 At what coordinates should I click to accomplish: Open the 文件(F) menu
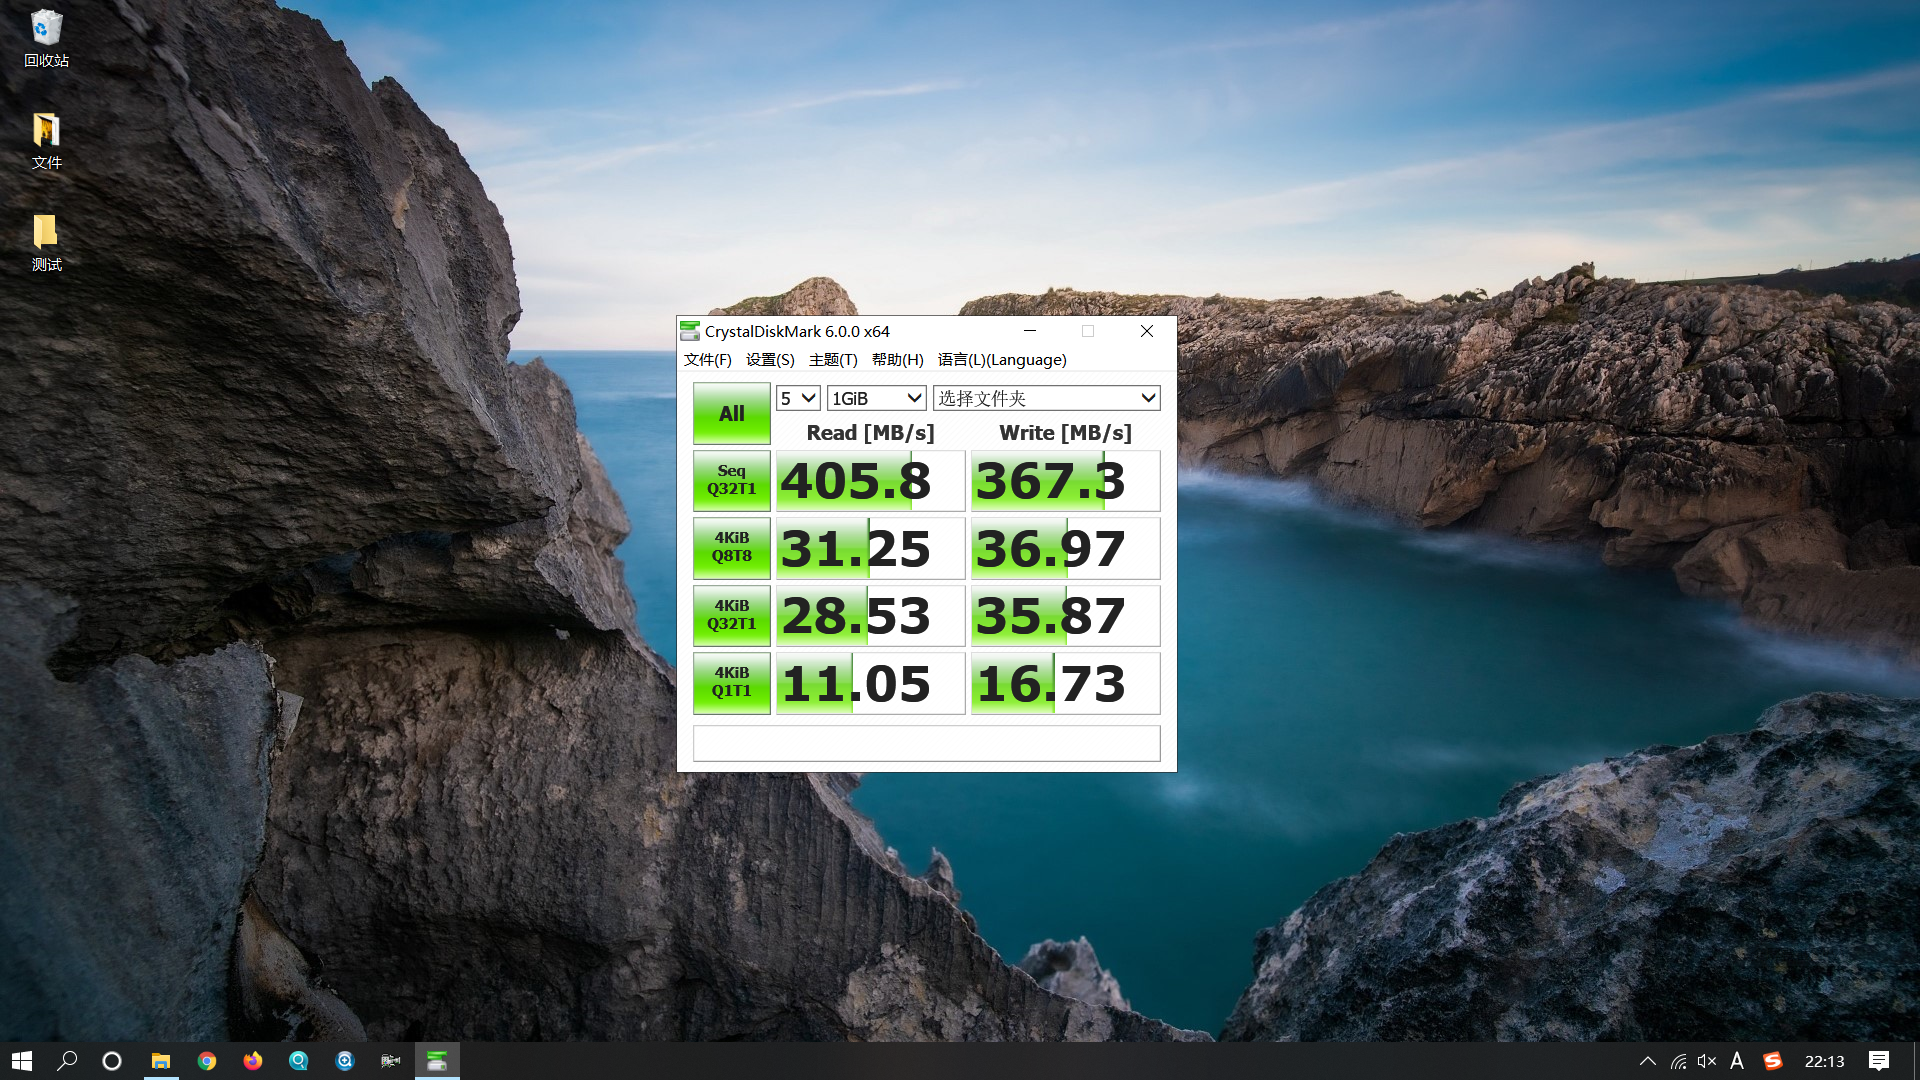pyautogui.click(x=707, y=360)
